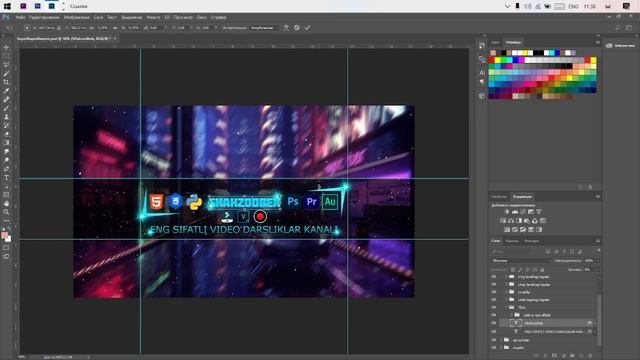Toggle lock position for layer
The image size is (640, 360).
527,270
